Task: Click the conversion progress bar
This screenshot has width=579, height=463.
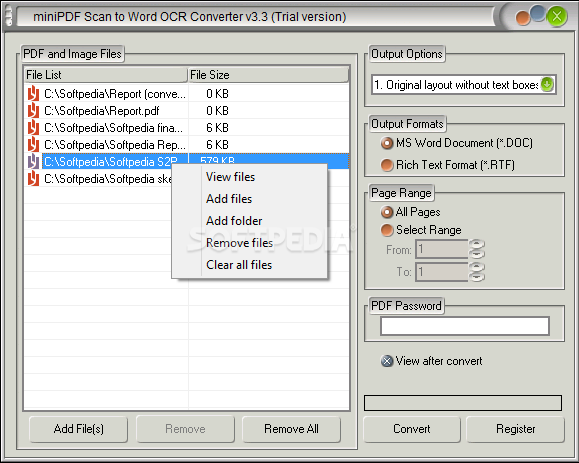Action: point(463,403)
